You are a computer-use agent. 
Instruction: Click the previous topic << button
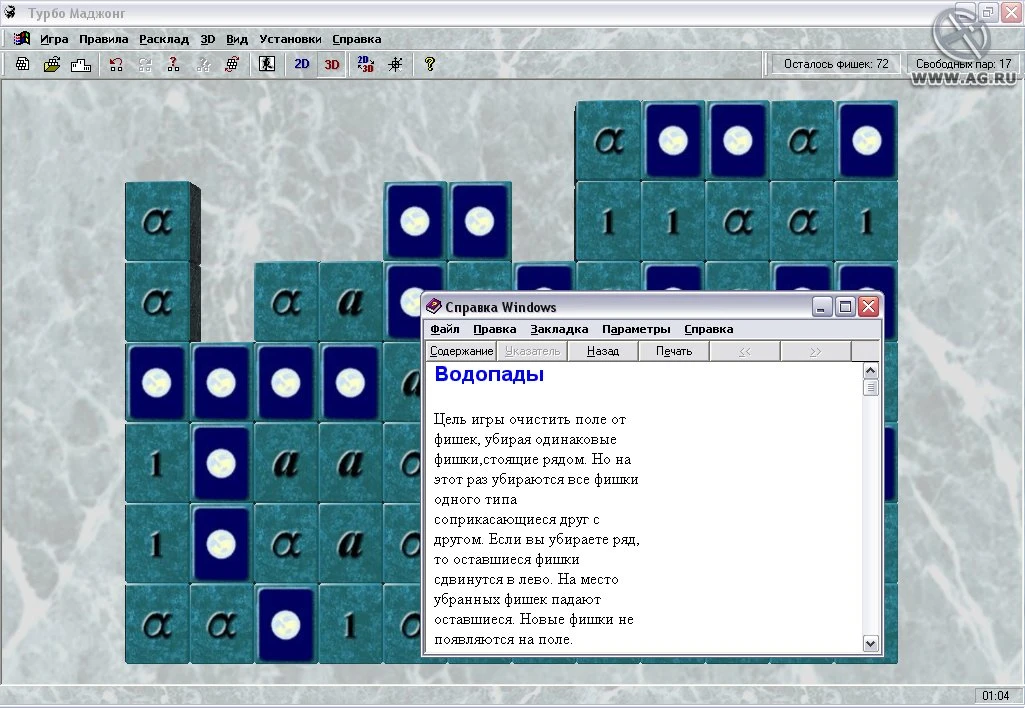click(x=745, y=351)
